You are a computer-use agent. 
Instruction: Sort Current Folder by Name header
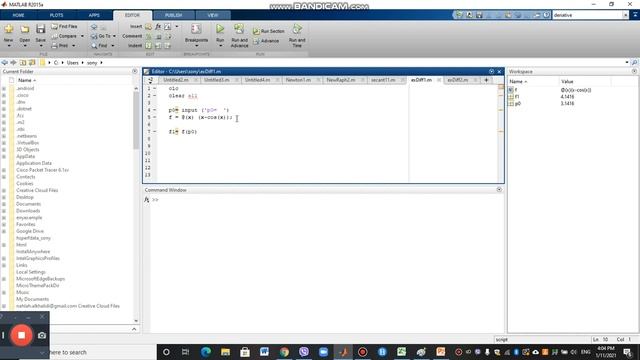[x=27, y=80]
